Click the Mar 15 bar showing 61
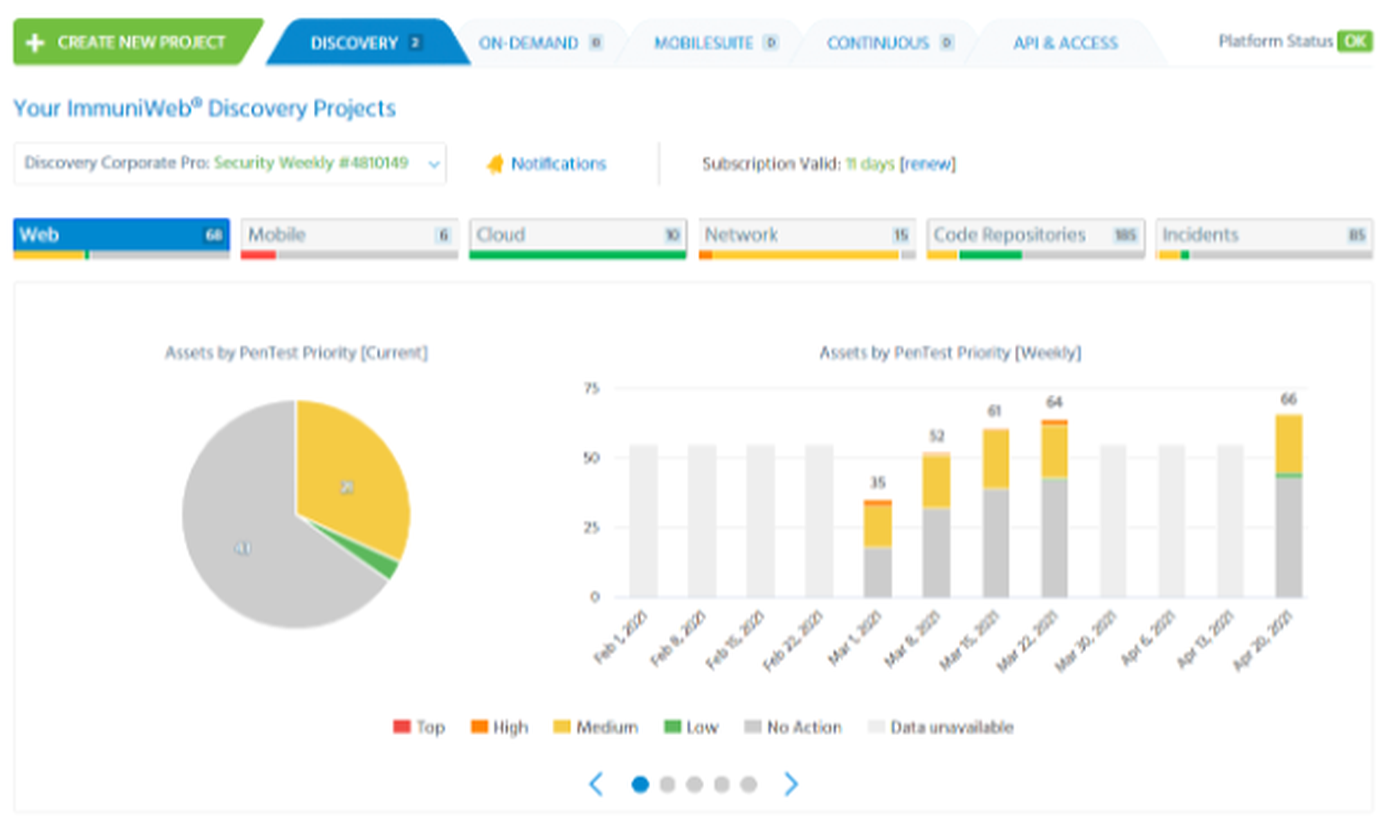The height and width of the screenshot is (840, 1400). 996,513
